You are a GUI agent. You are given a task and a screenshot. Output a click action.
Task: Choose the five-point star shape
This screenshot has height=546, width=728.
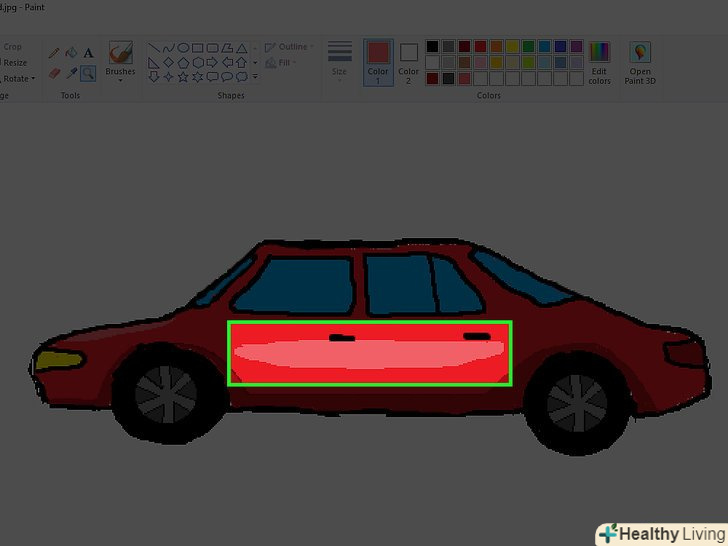(183, 76)
